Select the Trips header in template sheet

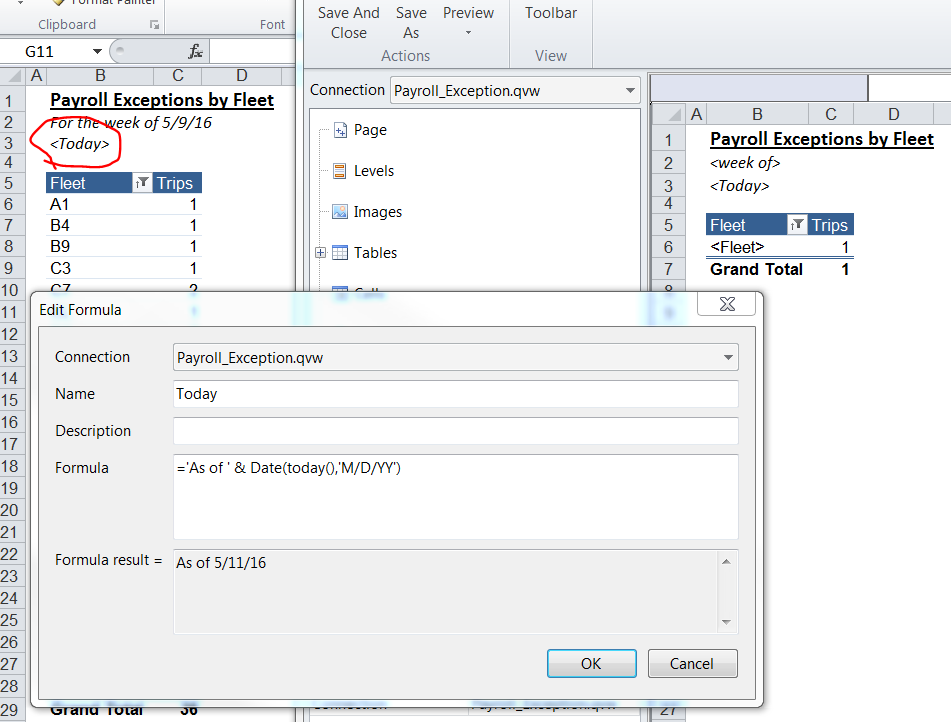pos(830,224)
